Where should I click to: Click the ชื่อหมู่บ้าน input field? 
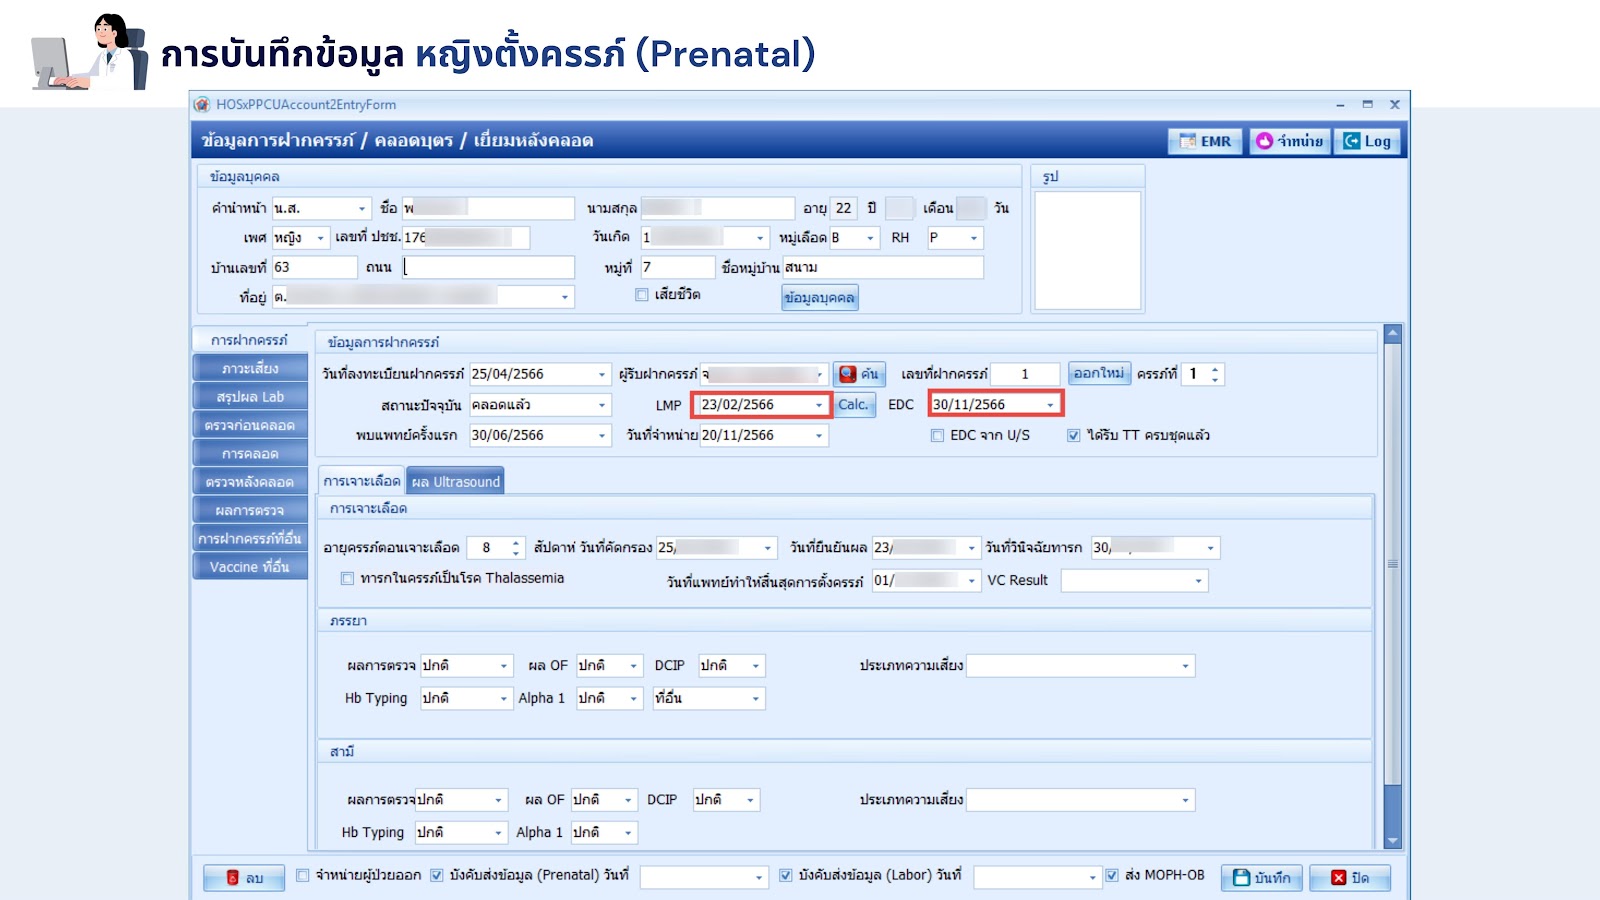pos(883,267)
